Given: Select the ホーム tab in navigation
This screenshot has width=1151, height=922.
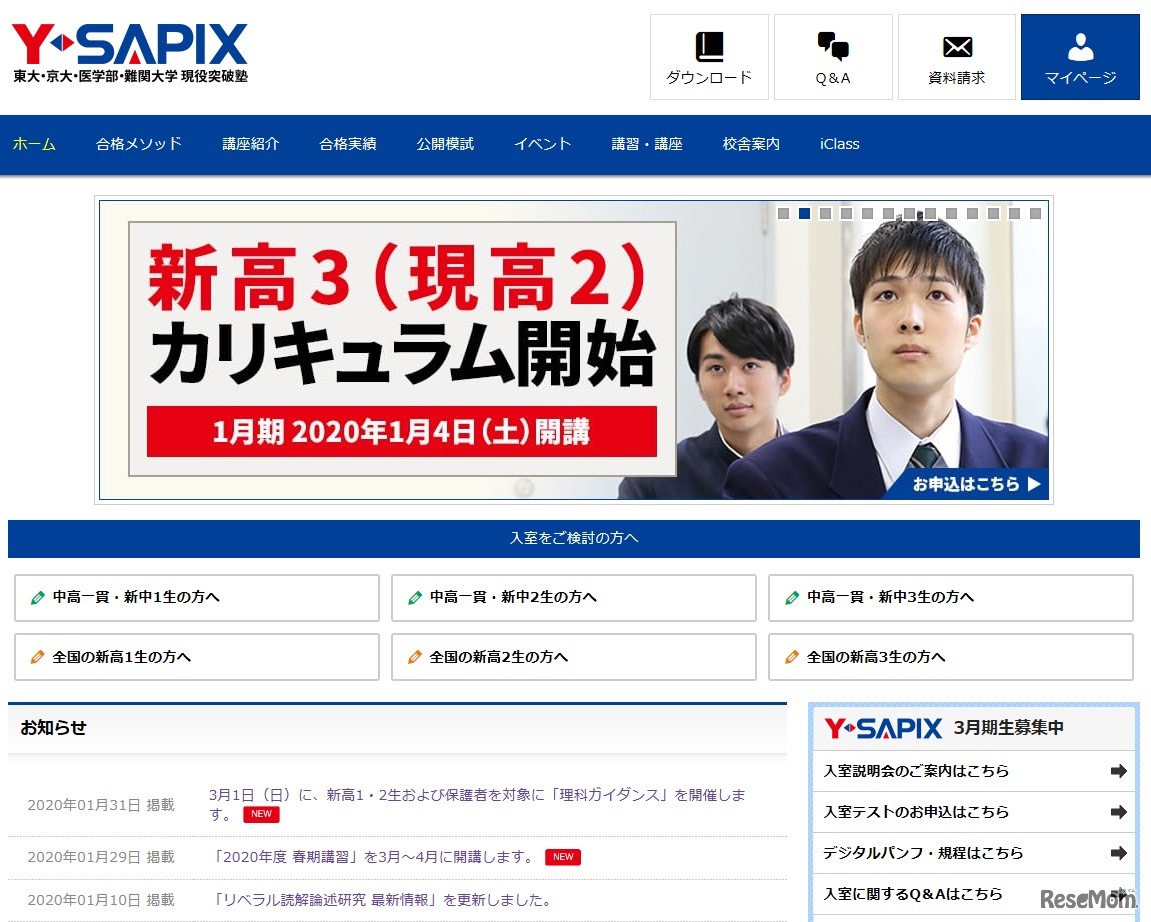Looking at the screenshot, I should 34,144.
